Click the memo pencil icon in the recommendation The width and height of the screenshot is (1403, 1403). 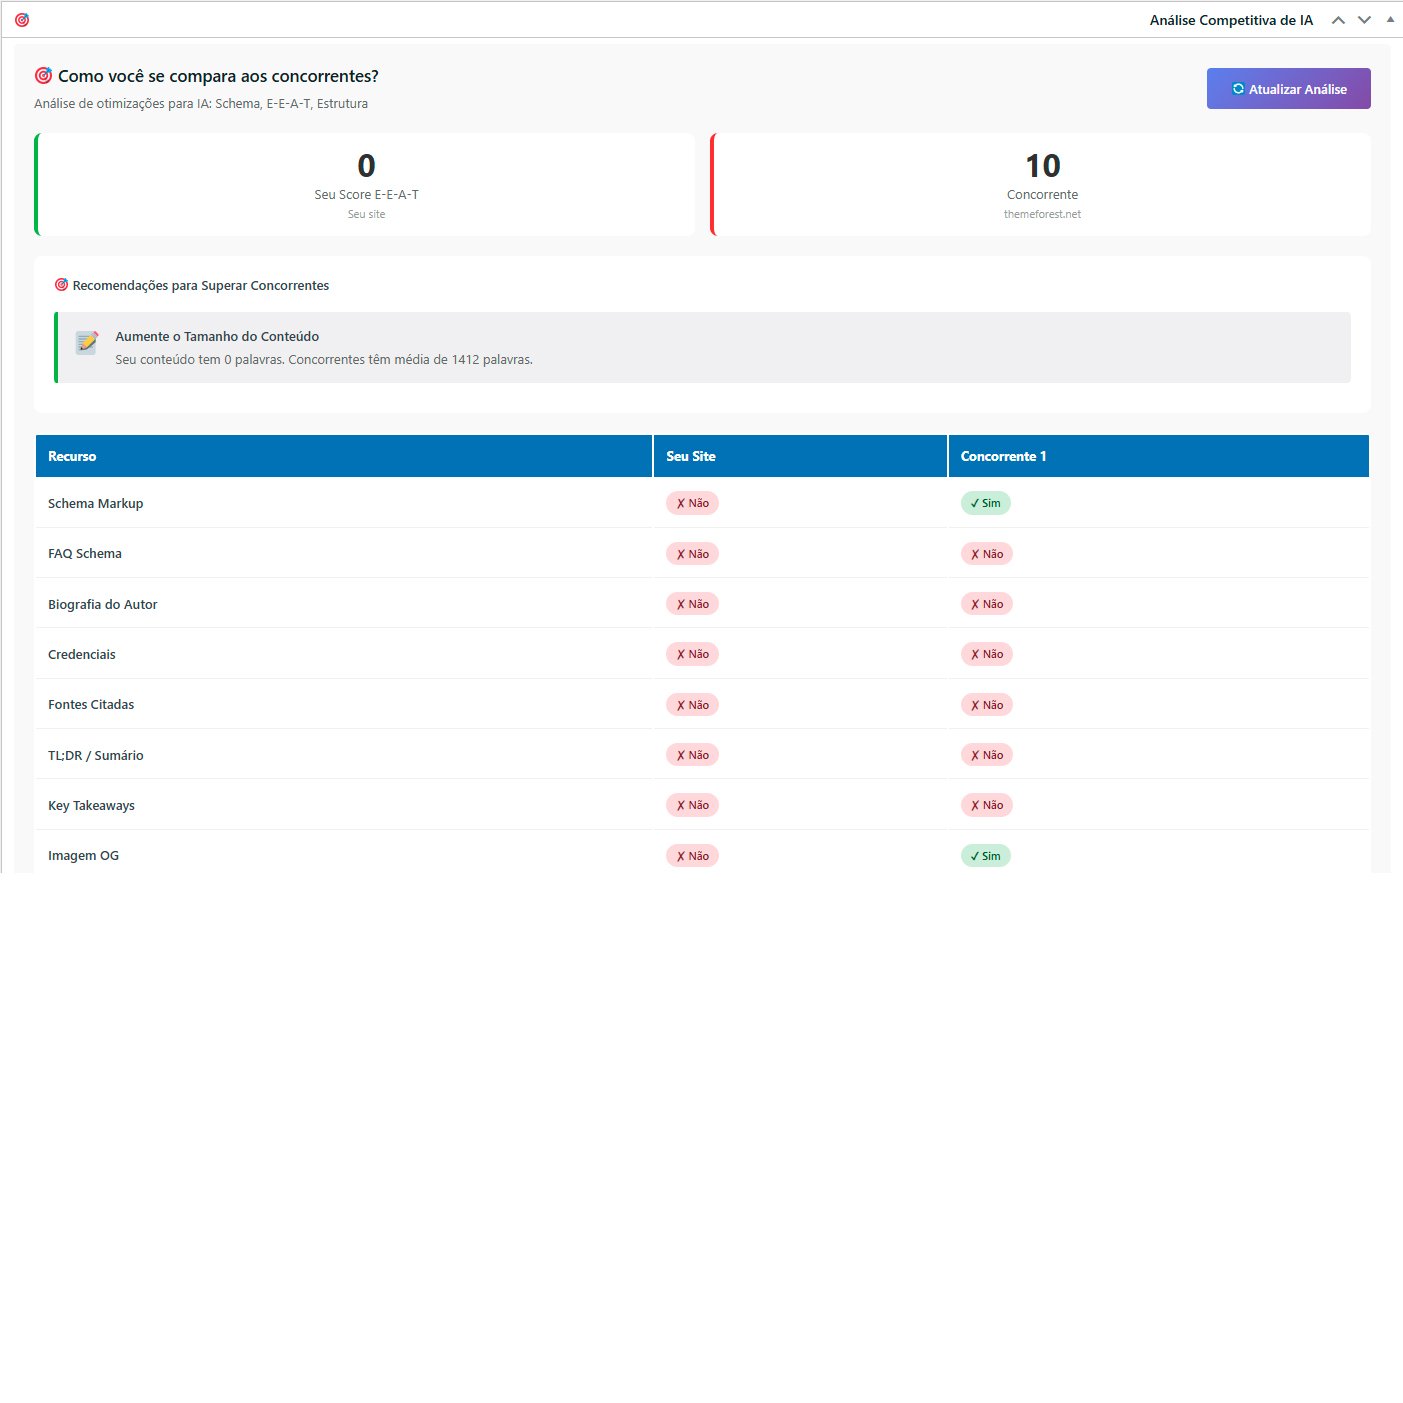[87, 343]
